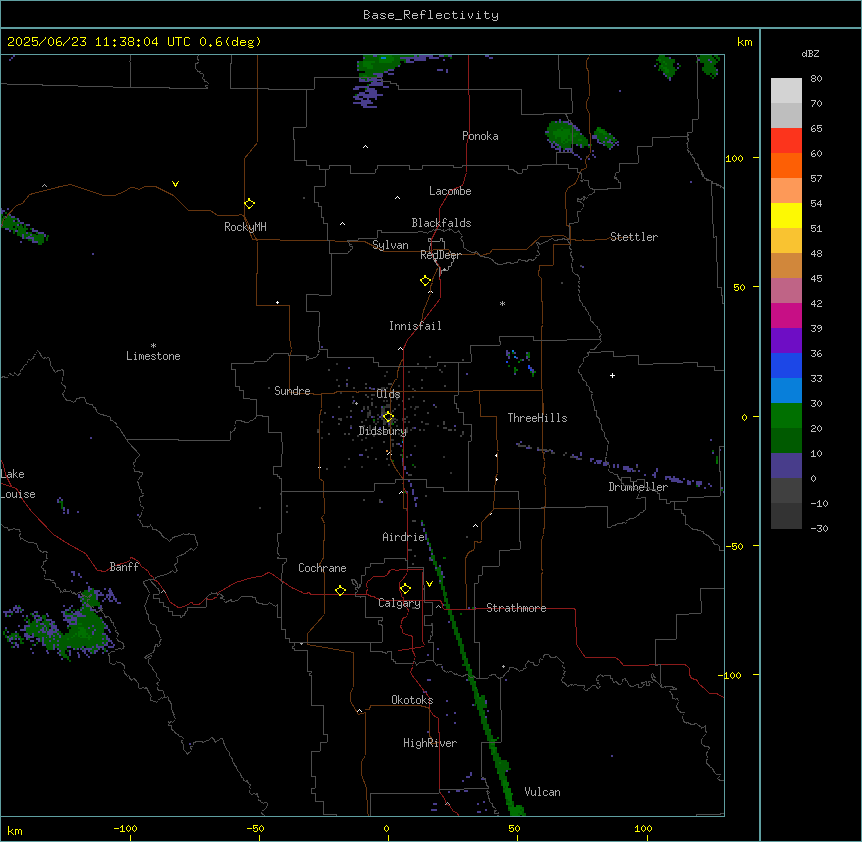The image size is (862, 842).
Task: Click the Strathmore city label
Action: [516, 608]
